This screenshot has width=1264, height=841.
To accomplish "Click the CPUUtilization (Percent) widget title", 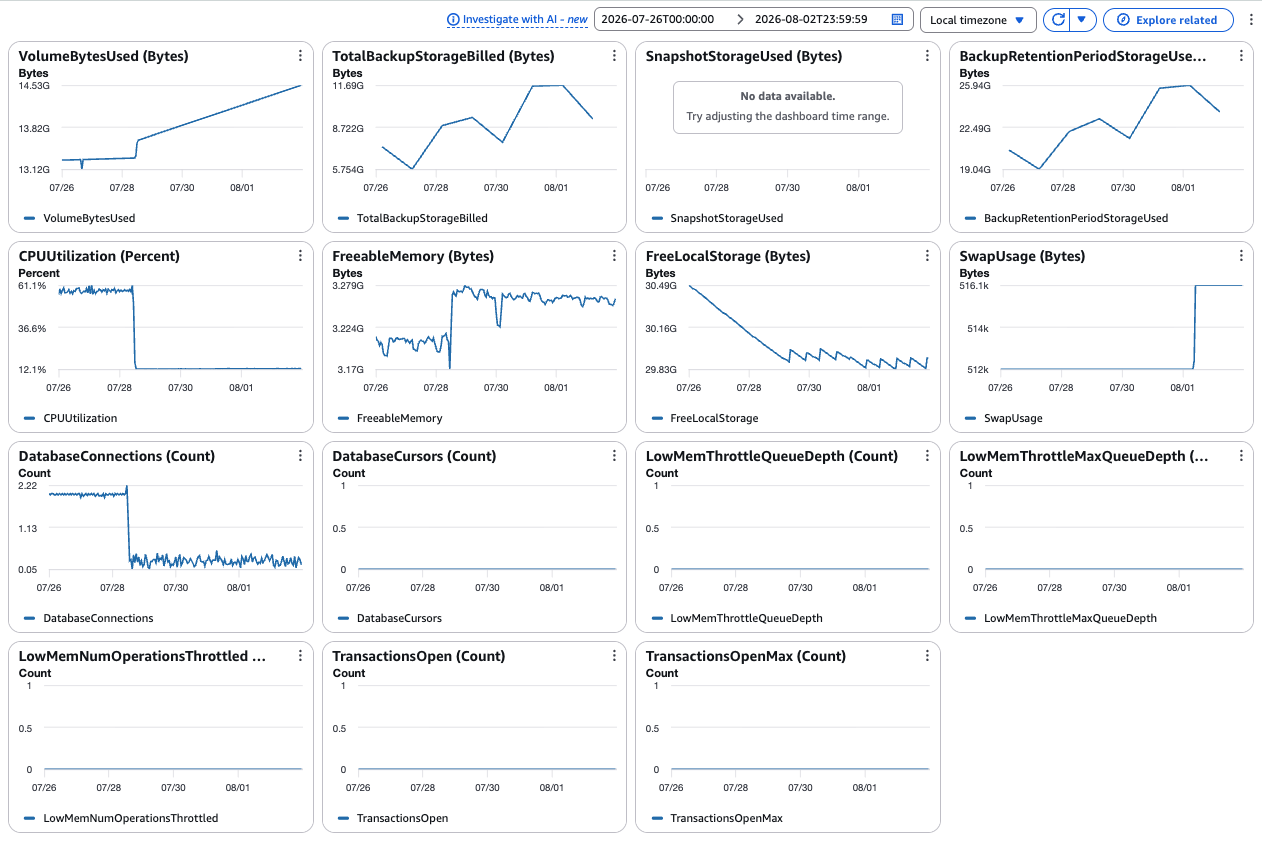I will point(99,256).
